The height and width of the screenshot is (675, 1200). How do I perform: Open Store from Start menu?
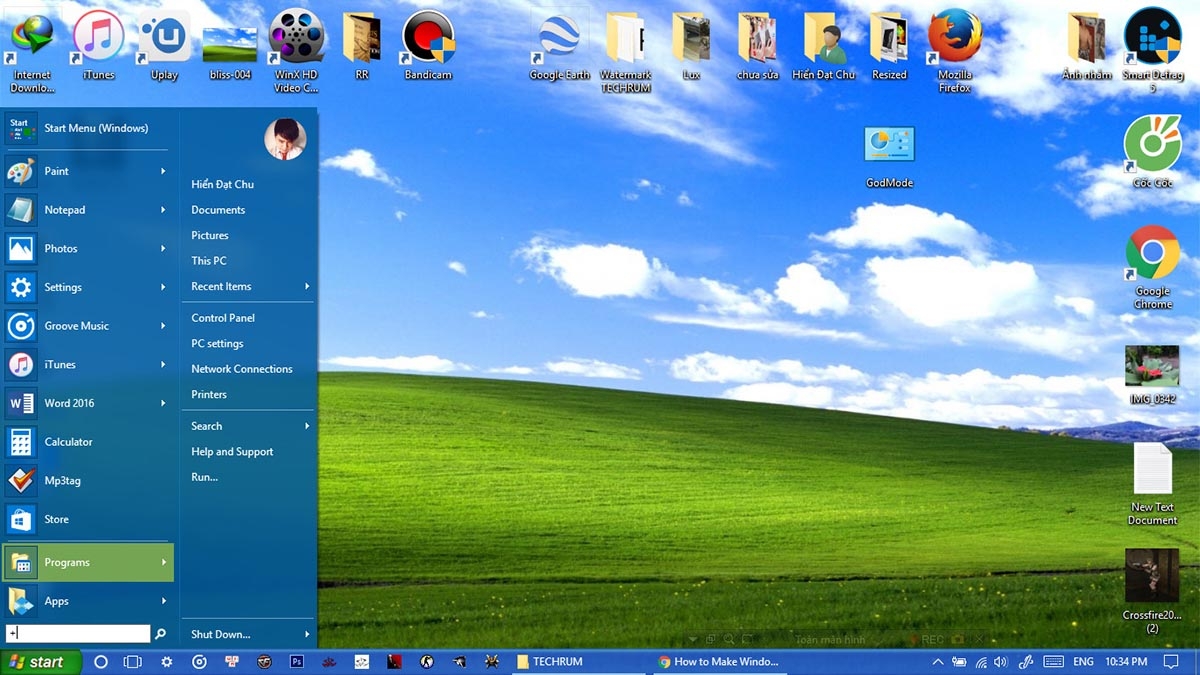point(88,519)
